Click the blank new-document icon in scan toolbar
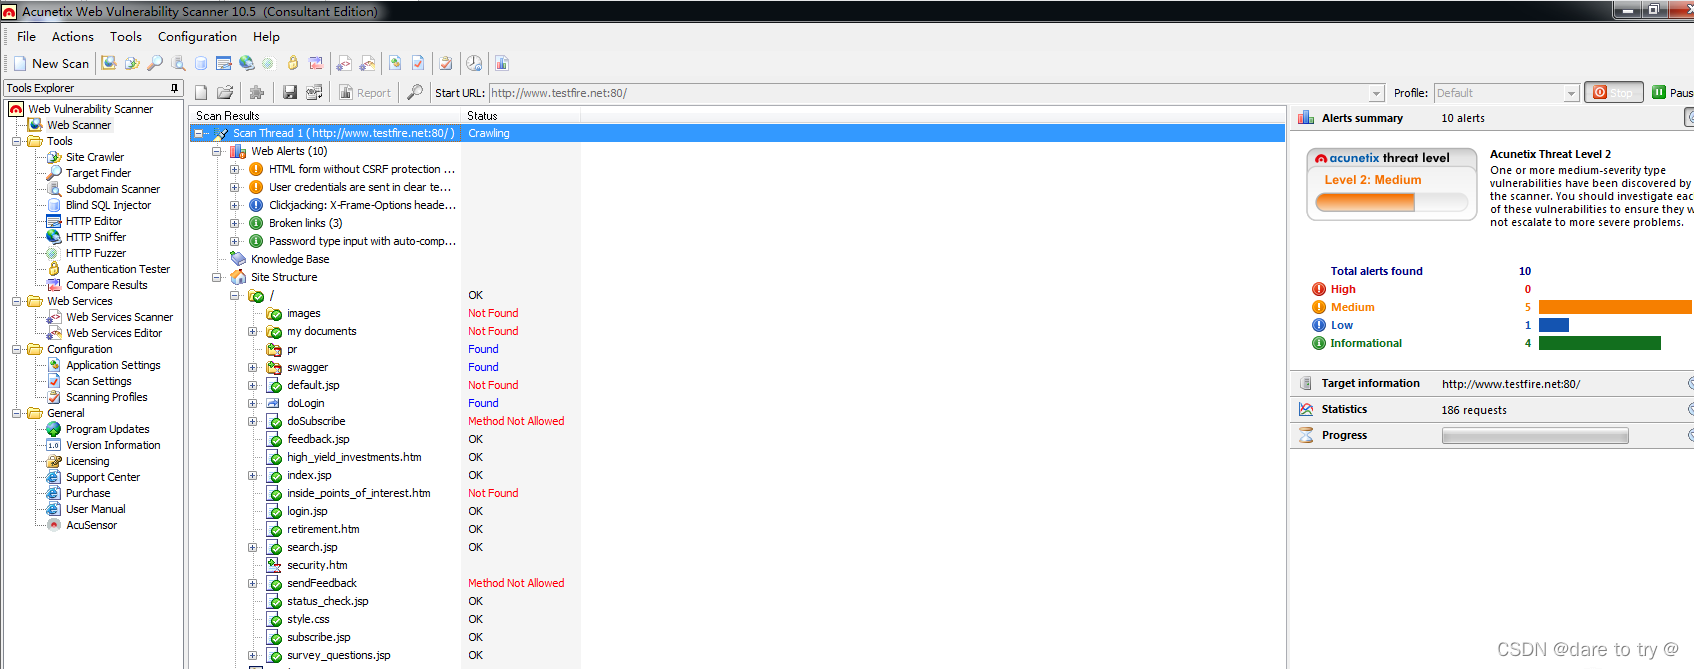 (x=201, y=93)
